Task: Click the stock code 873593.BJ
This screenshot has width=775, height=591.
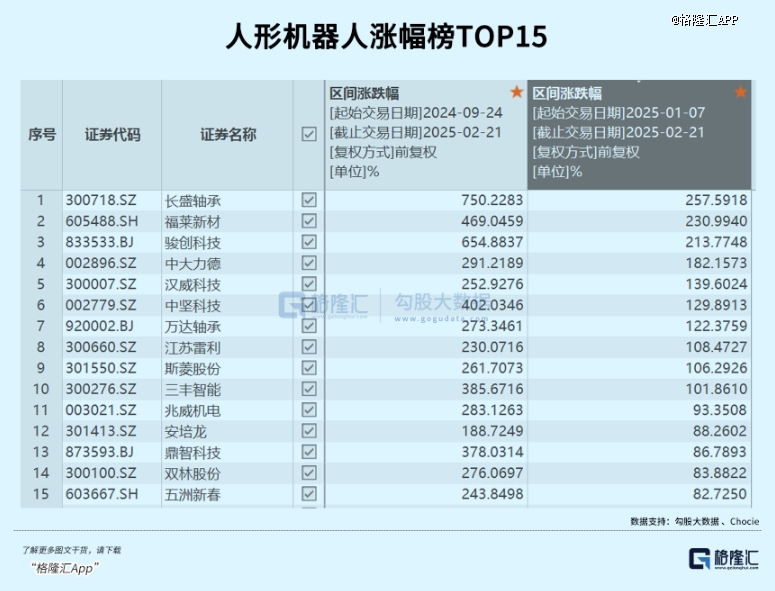Action: [99, 452]
